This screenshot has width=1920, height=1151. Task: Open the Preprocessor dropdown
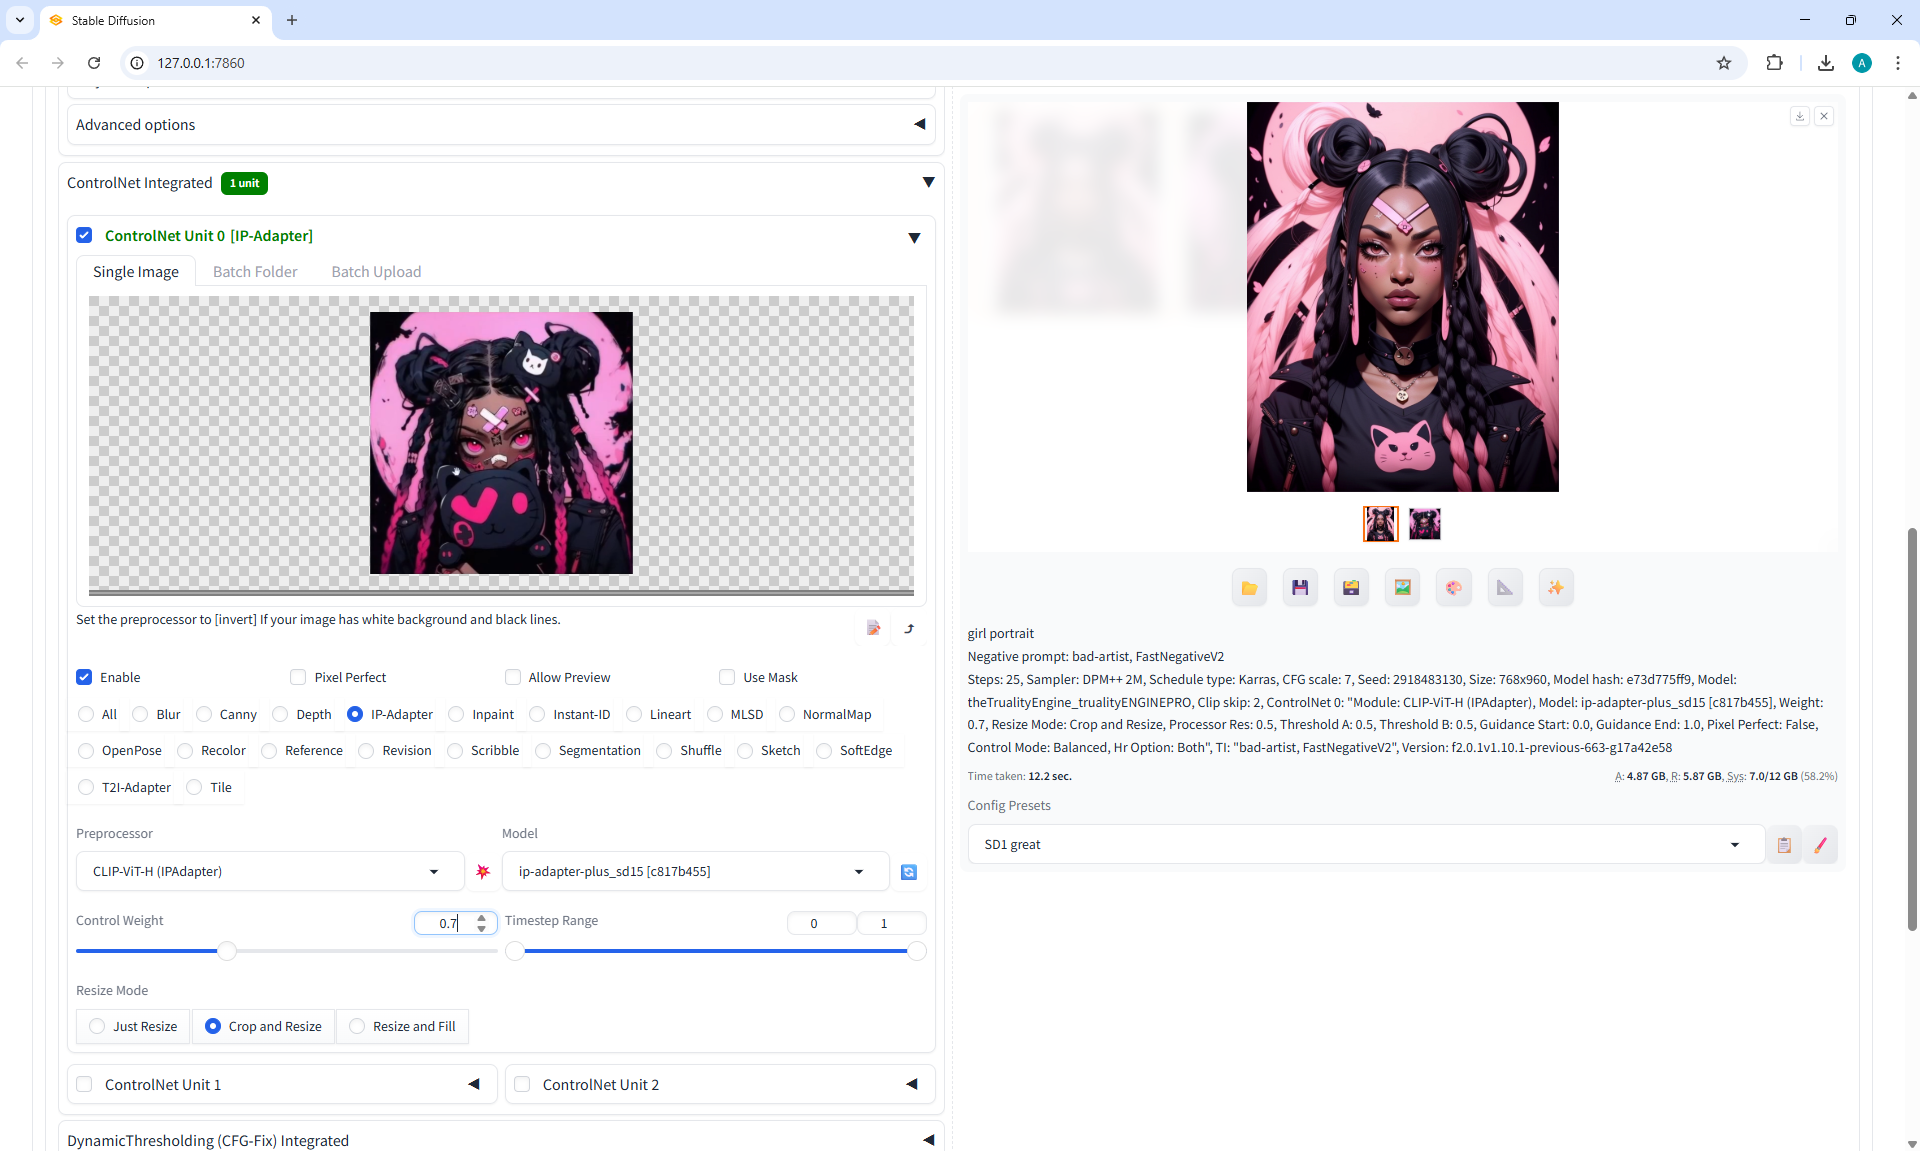tap(270, 871)
